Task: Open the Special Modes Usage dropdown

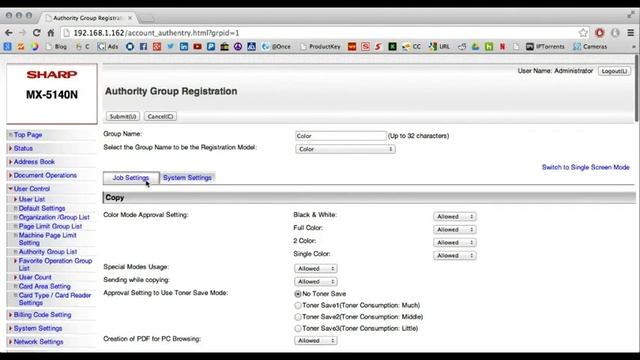Action: [316, 269]
